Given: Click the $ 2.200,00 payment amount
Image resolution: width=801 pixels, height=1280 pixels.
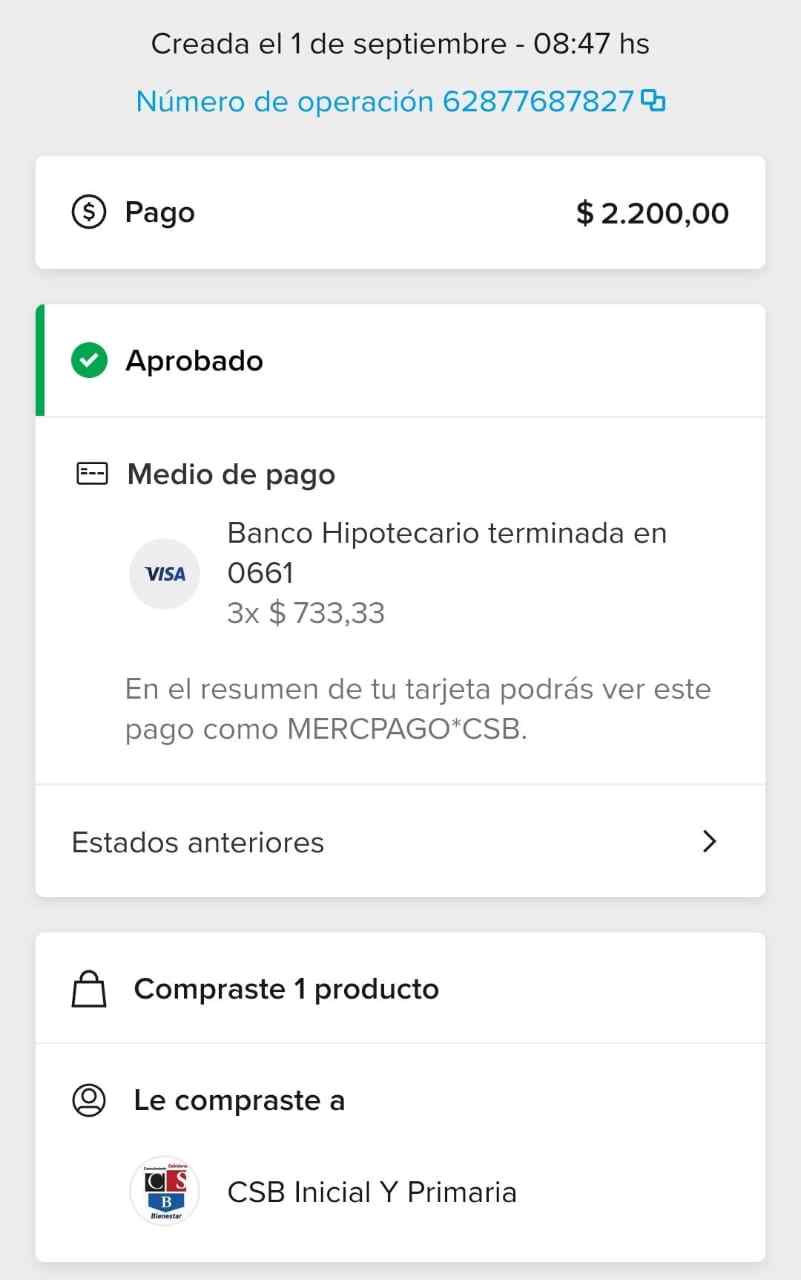Looking at the screenshot, I should point(652,213).
